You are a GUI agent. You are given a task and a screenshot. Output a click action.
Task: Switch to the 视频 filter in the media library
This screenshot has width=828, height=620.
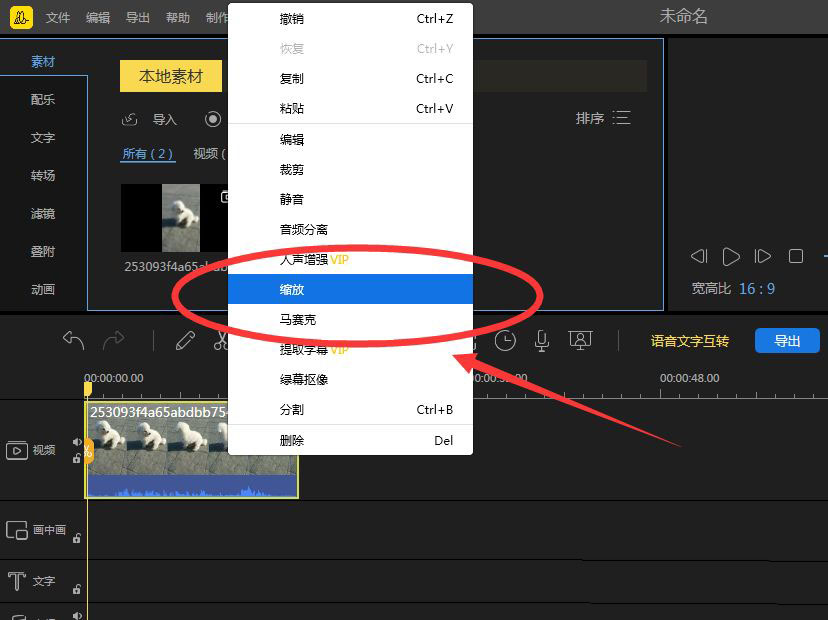tap(206, 153)
